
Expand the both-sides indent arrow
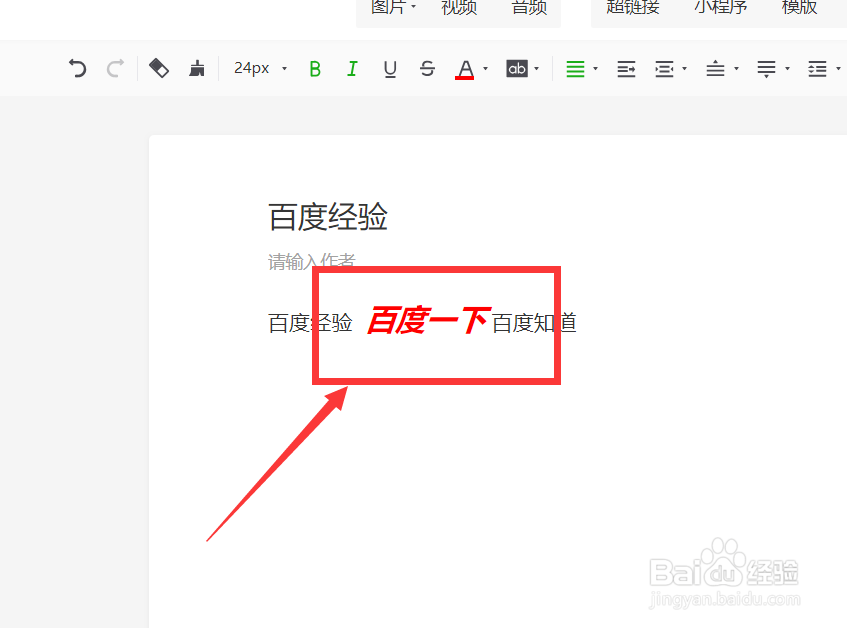[684, 69]
